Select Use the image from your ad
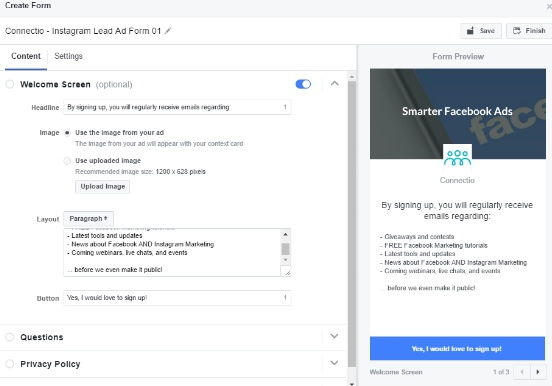 [67, 133]
